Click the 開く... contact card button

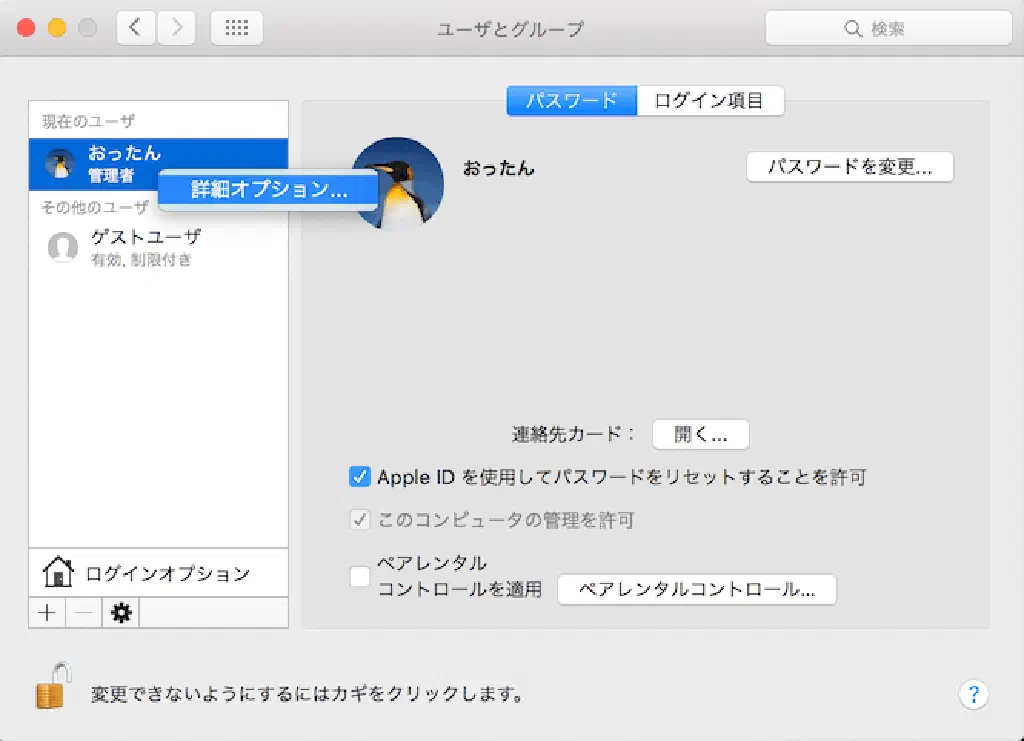(700, 434)
